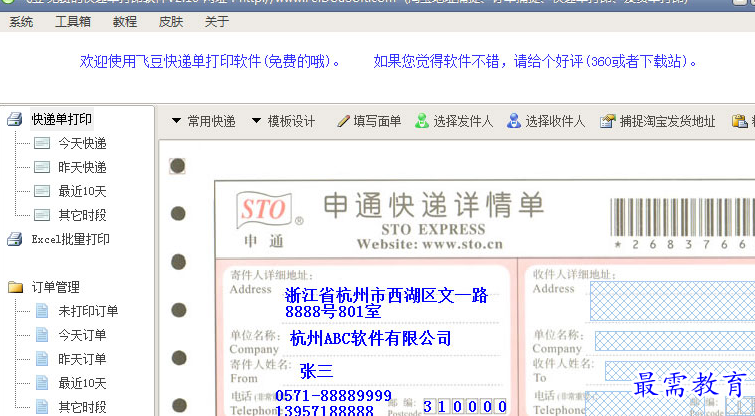The image size is (755, 416).
Task: Open the 教程 menu
Action: pos(125,22)
